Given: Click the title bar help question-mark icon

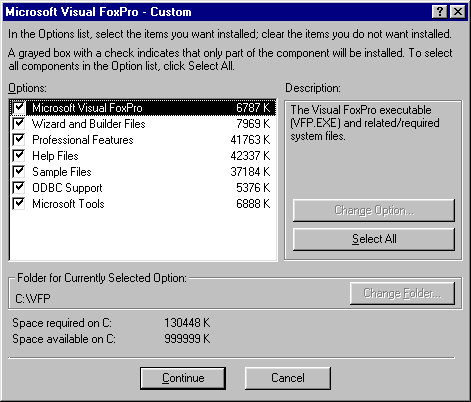Looking at the screenshot, I should [x=440, y=12].
